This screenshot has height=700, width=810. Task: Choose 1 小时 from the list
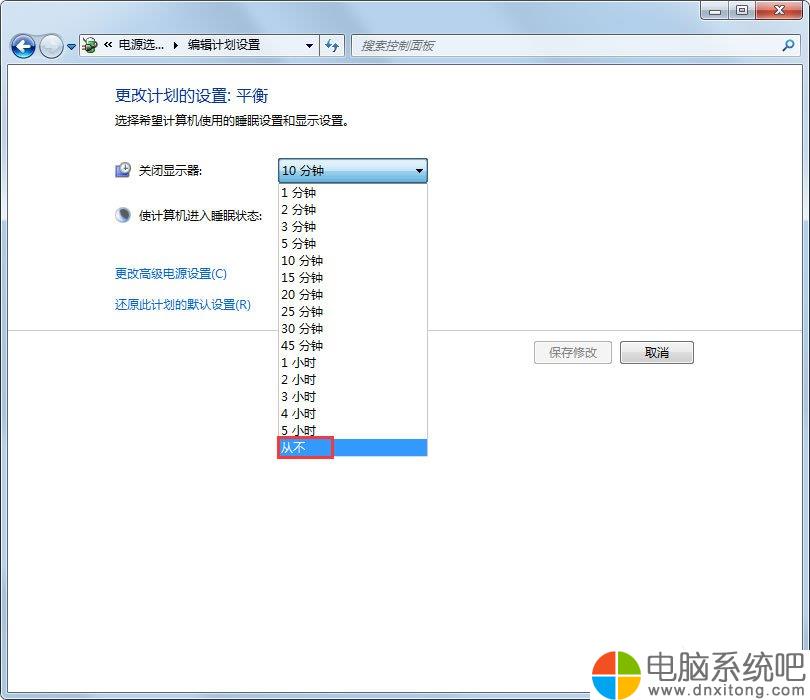pyautogui.click(x=353, y=363)
